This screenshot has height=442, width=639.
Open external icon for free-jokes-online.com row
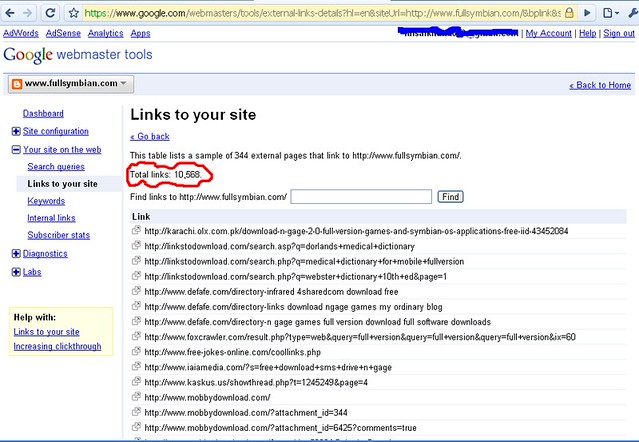coord(136,351)
